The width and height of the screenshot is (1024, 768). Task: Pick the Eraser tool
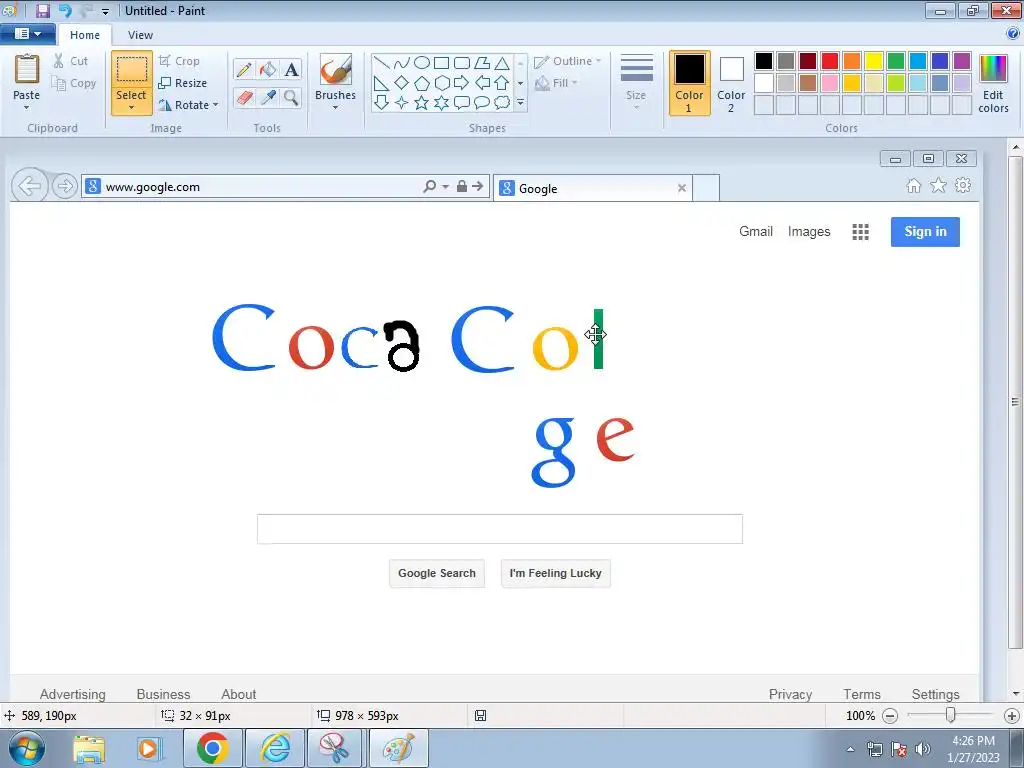pos(244,98)
